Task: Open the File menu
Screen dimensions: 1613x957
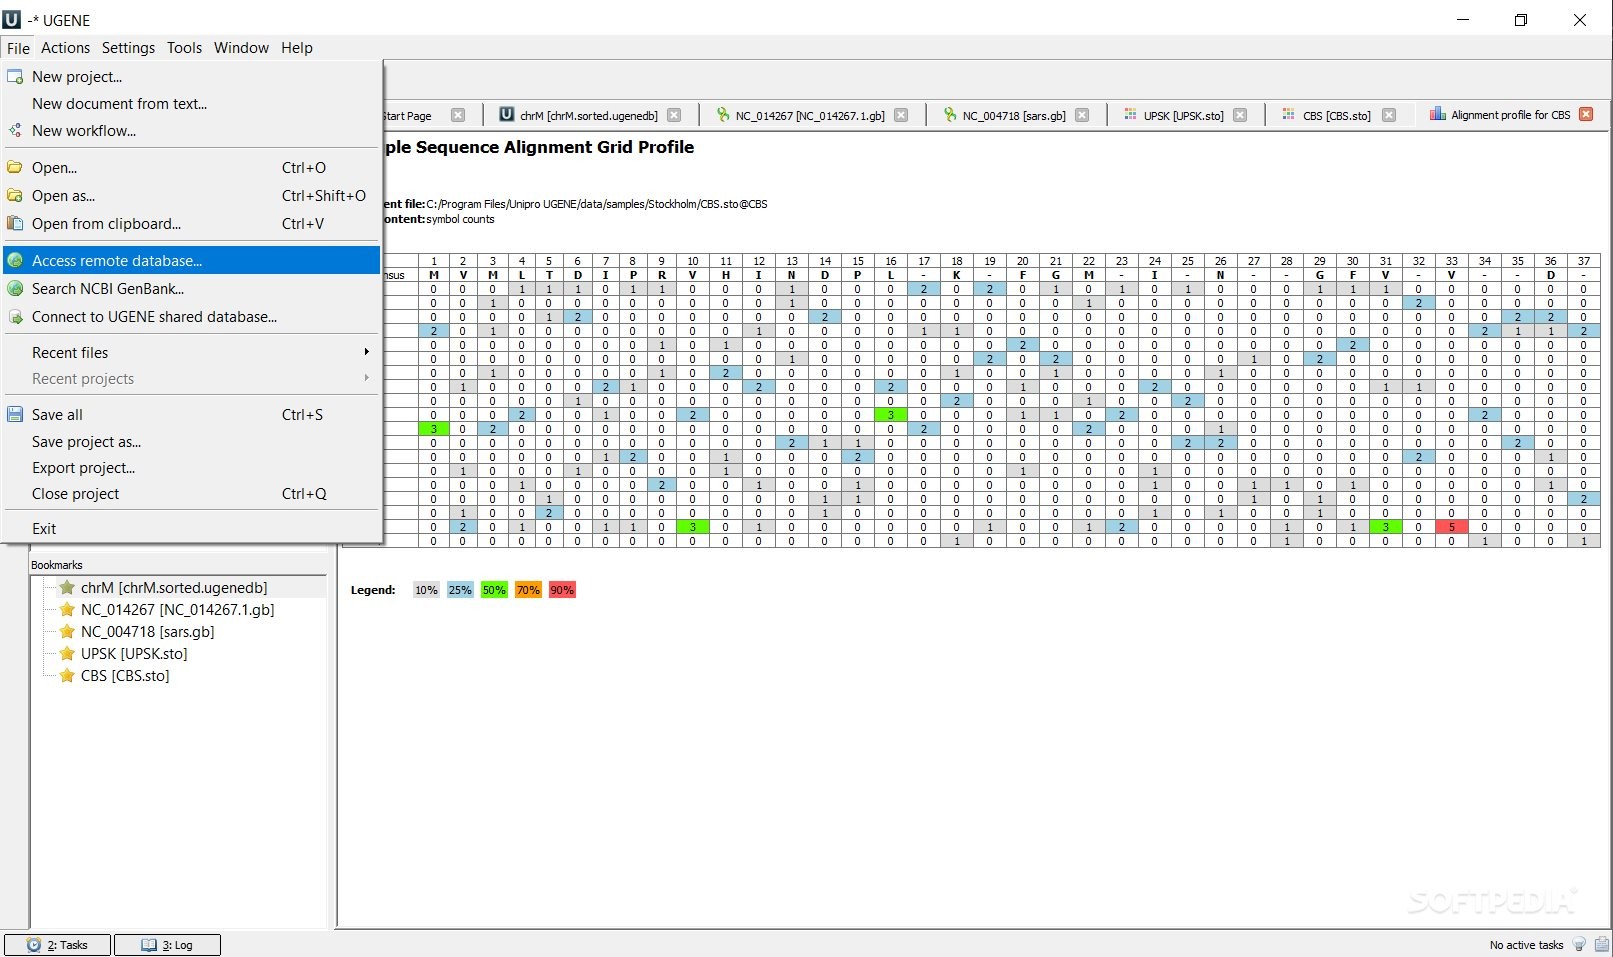Action: click(18, 48)
